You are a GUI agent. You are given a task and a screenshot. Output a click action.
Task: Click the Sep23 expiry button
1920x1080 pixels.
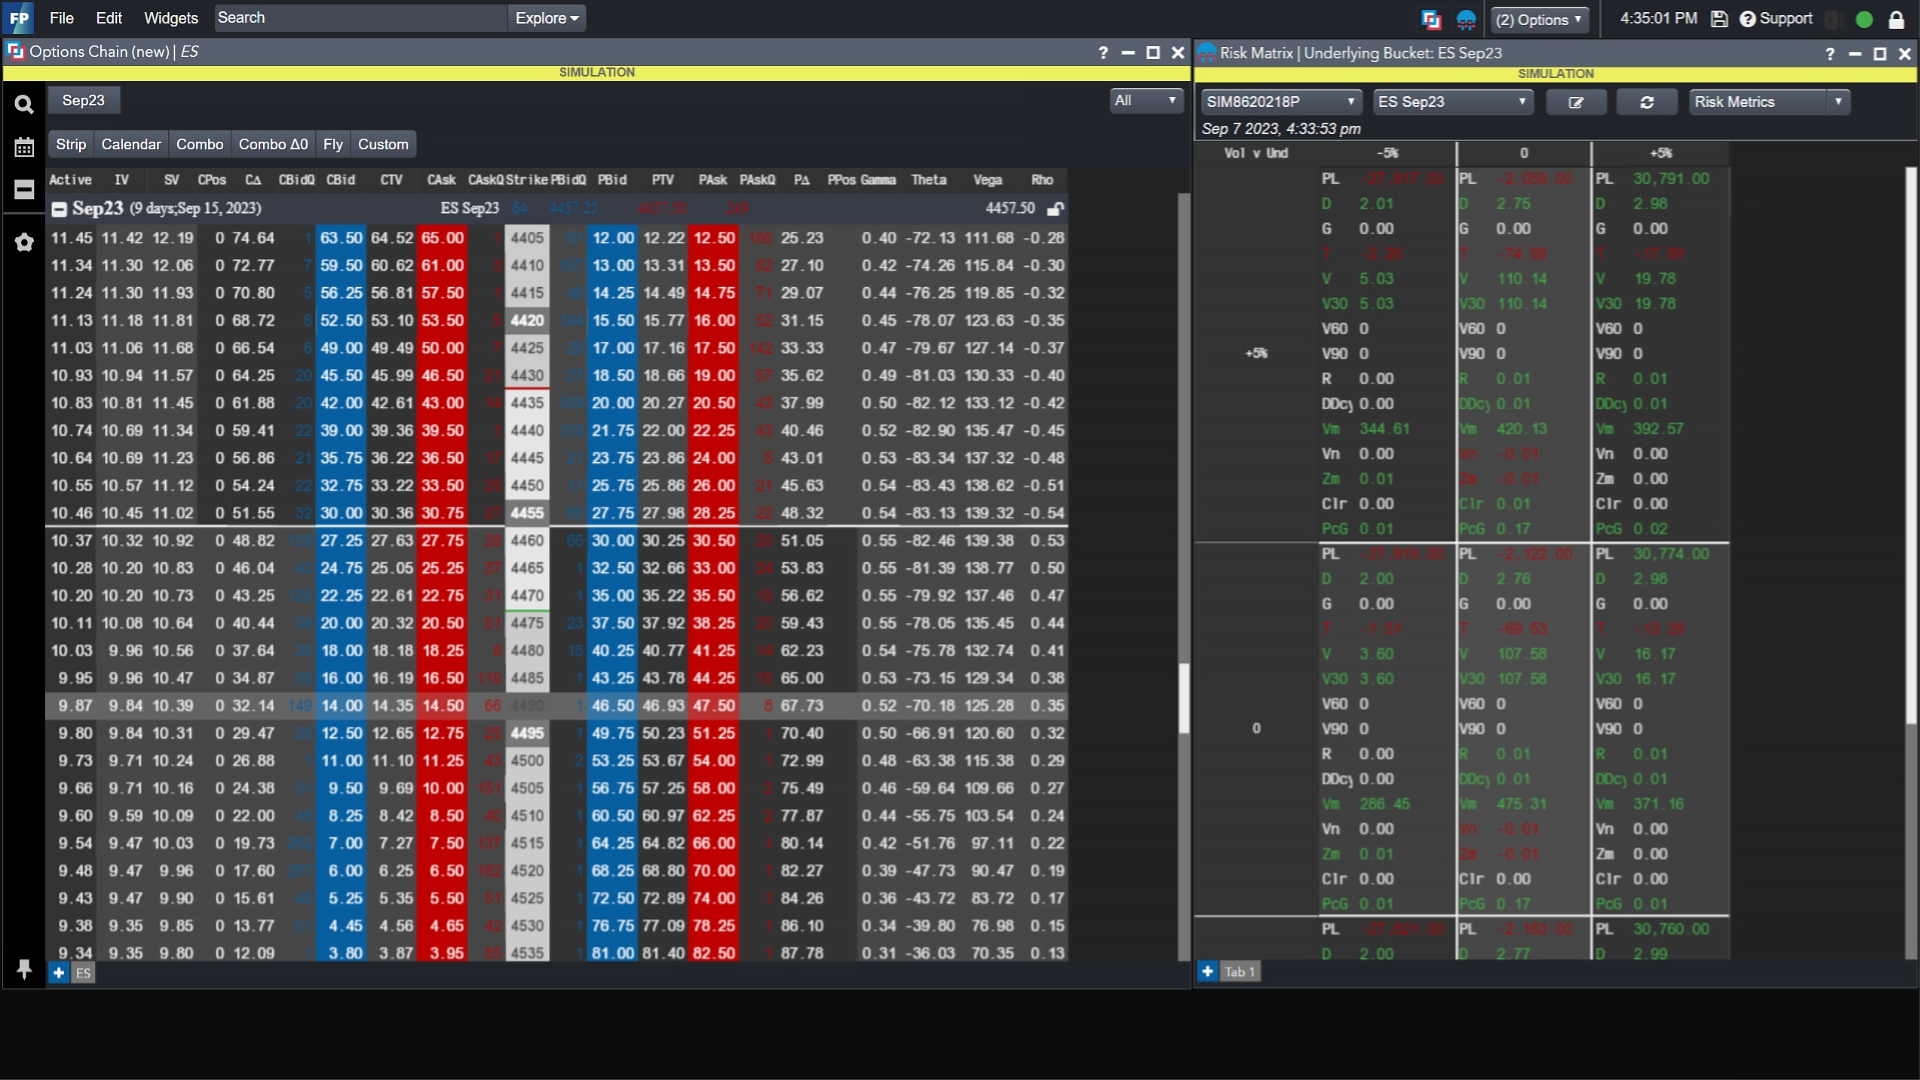(x=83, y=100)
